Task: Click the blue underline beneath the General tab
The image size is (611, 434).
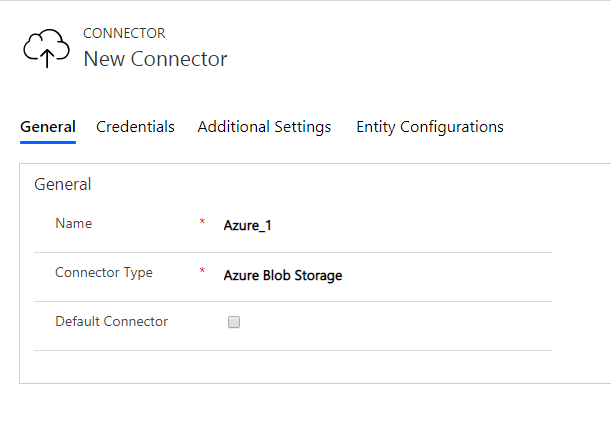Action: coord(48,142)
